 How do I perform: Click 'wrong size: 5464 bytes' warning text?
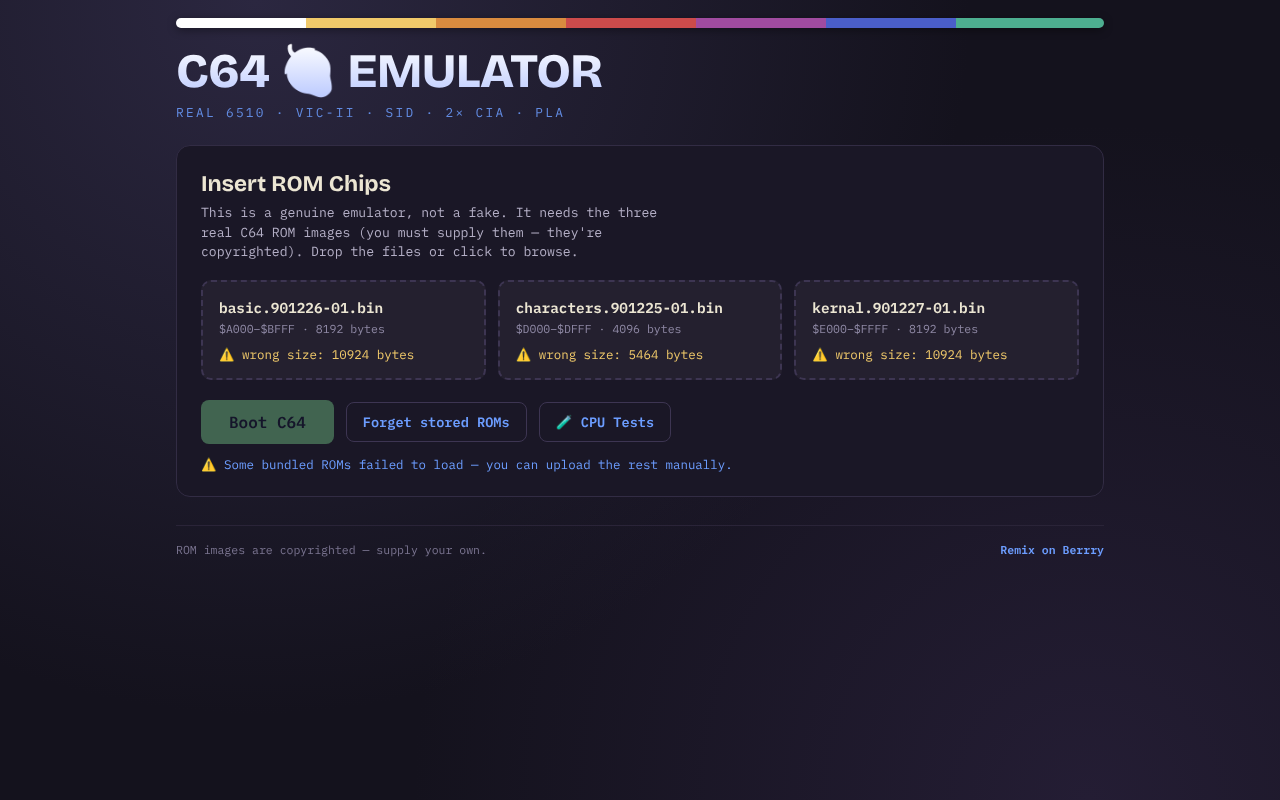click(x=621, y=355)
